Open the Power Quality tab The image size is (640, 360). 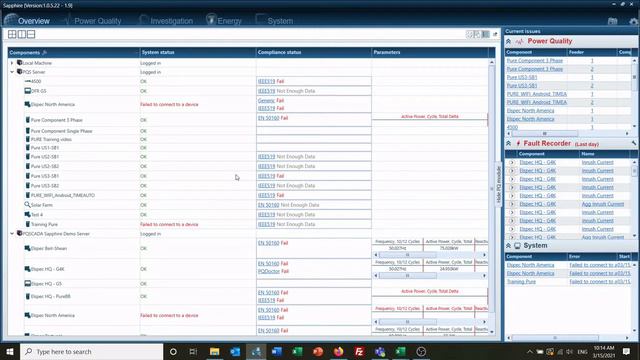tap(92, 20)
